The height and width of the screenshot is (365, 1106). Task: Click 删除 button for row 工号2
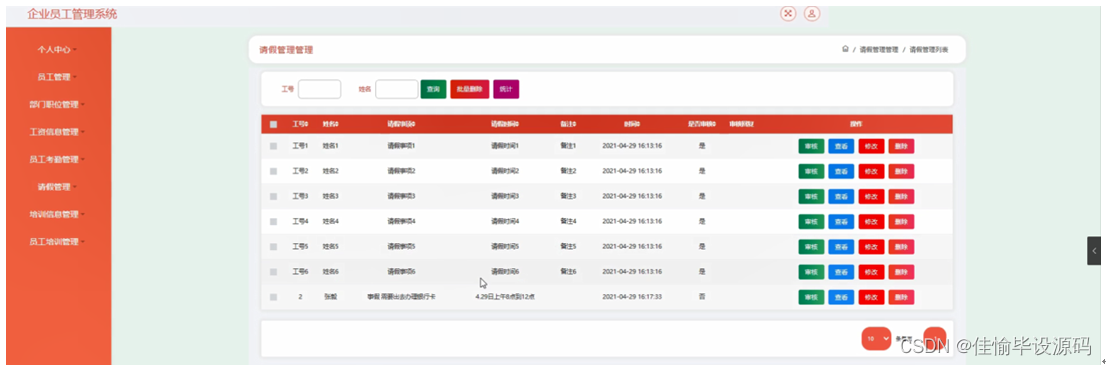(901, 171)
